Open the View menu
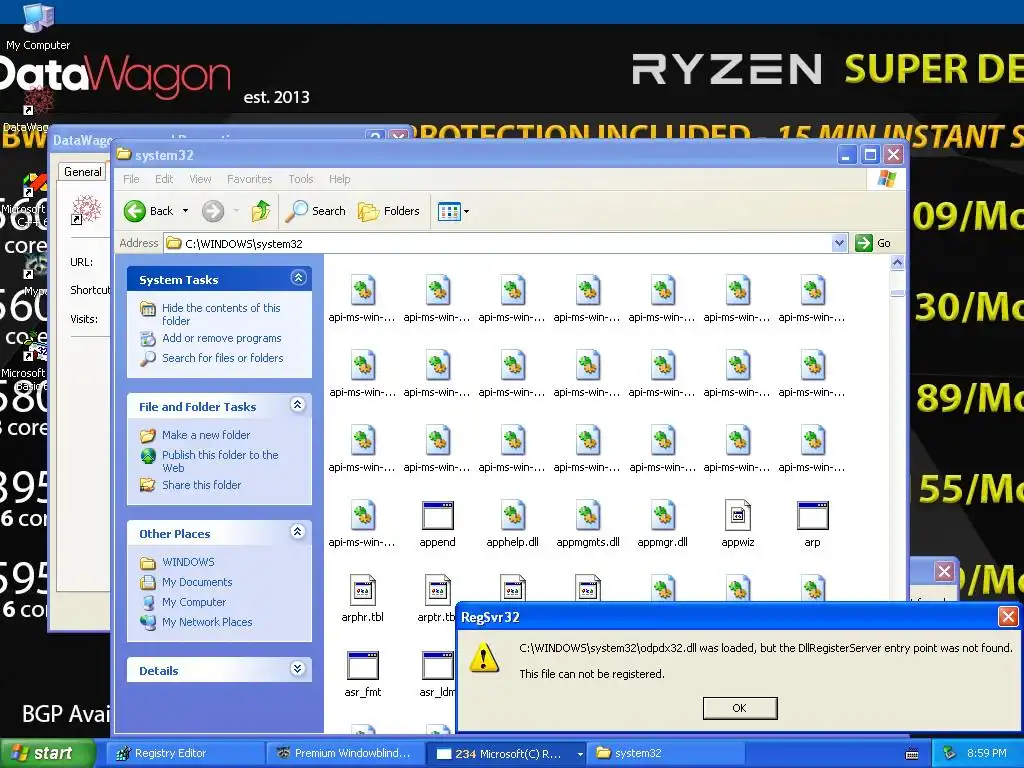The width and height of the screenshot is (1024, 768). click(200, 179)
